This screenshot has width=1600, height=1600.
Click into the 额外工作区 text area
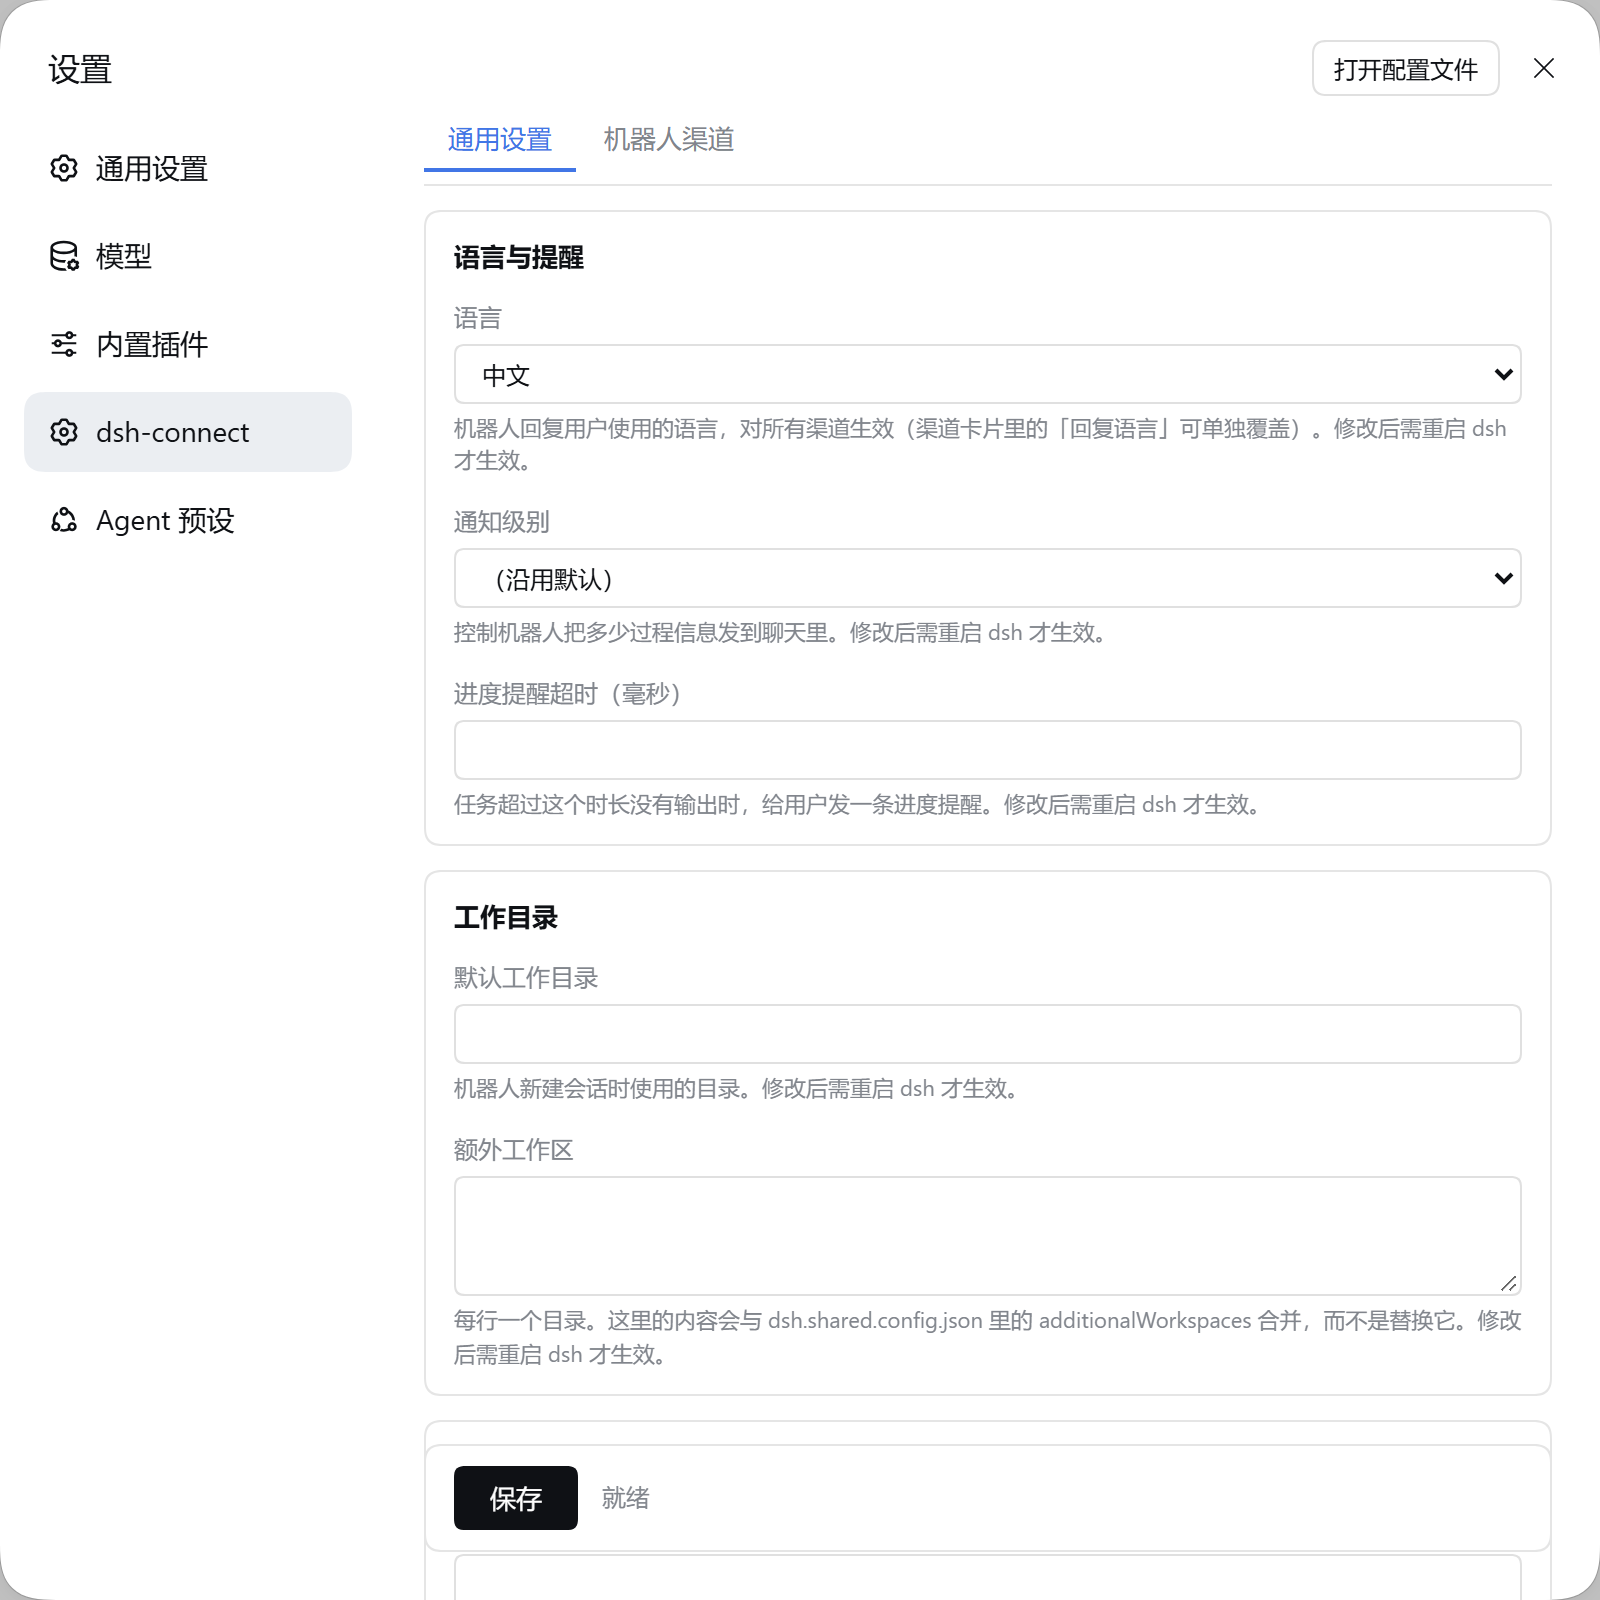pos(987,1236)
